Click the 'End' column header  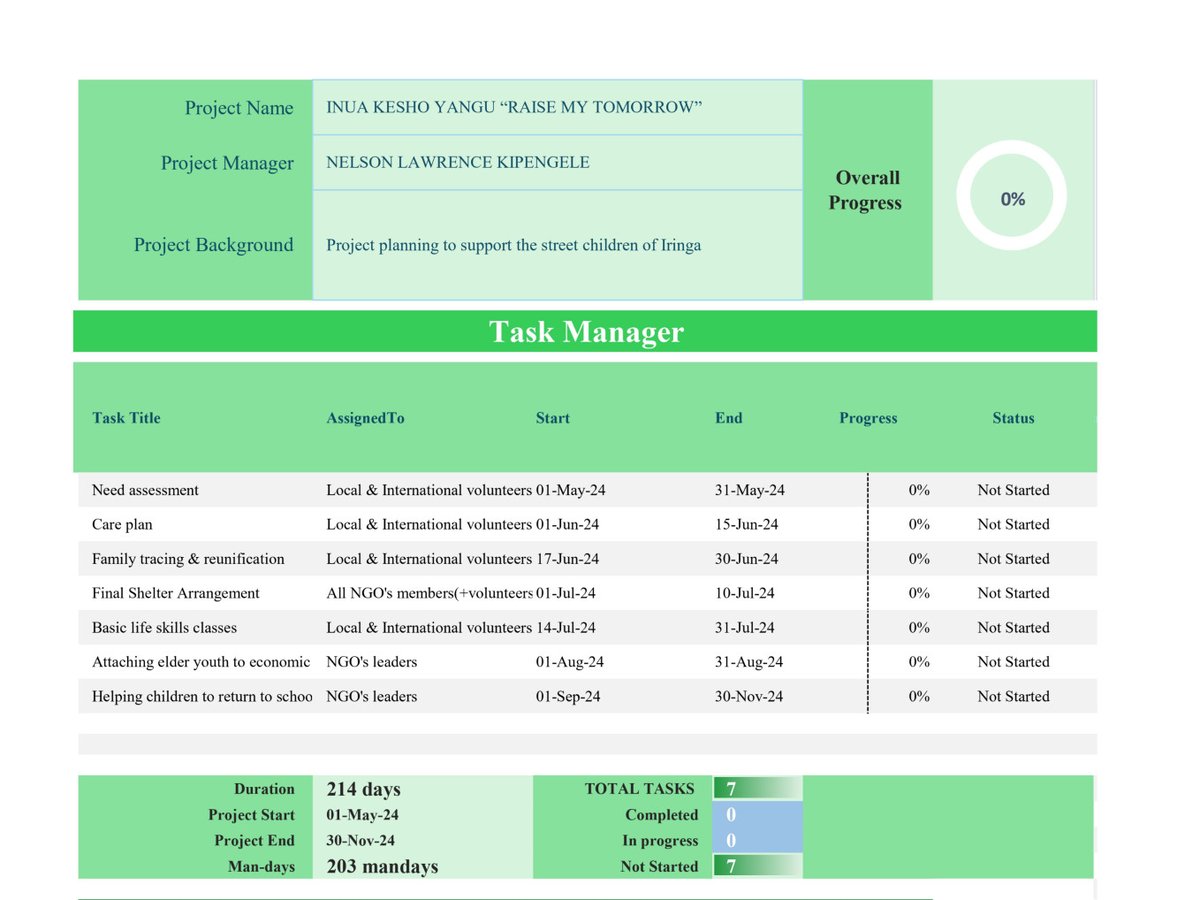pyautogui.click(x=728, y=418)
